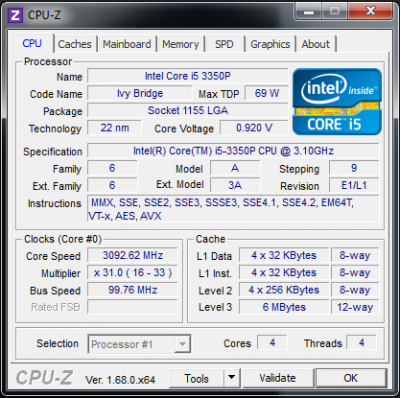Image resolution: width=400 pixels, height=398 pixels.
Task: Click the CPU-Z purple Z title bar icon
Action: (15, 15)
